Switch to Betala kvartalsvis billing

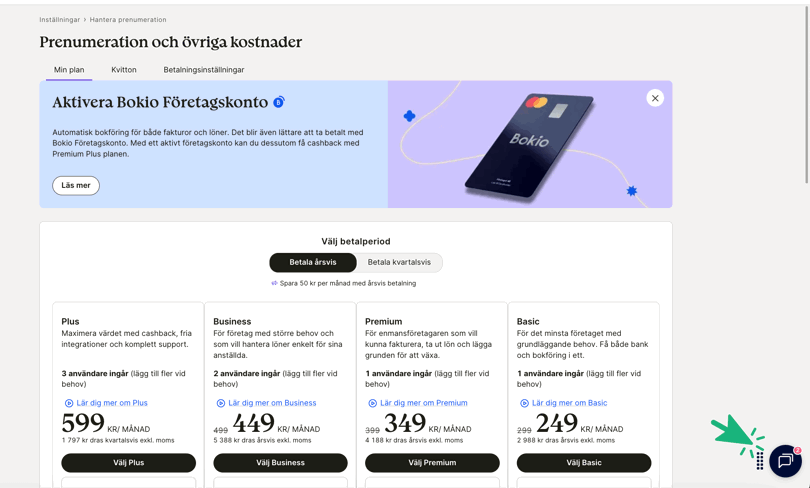pos(399,262)
